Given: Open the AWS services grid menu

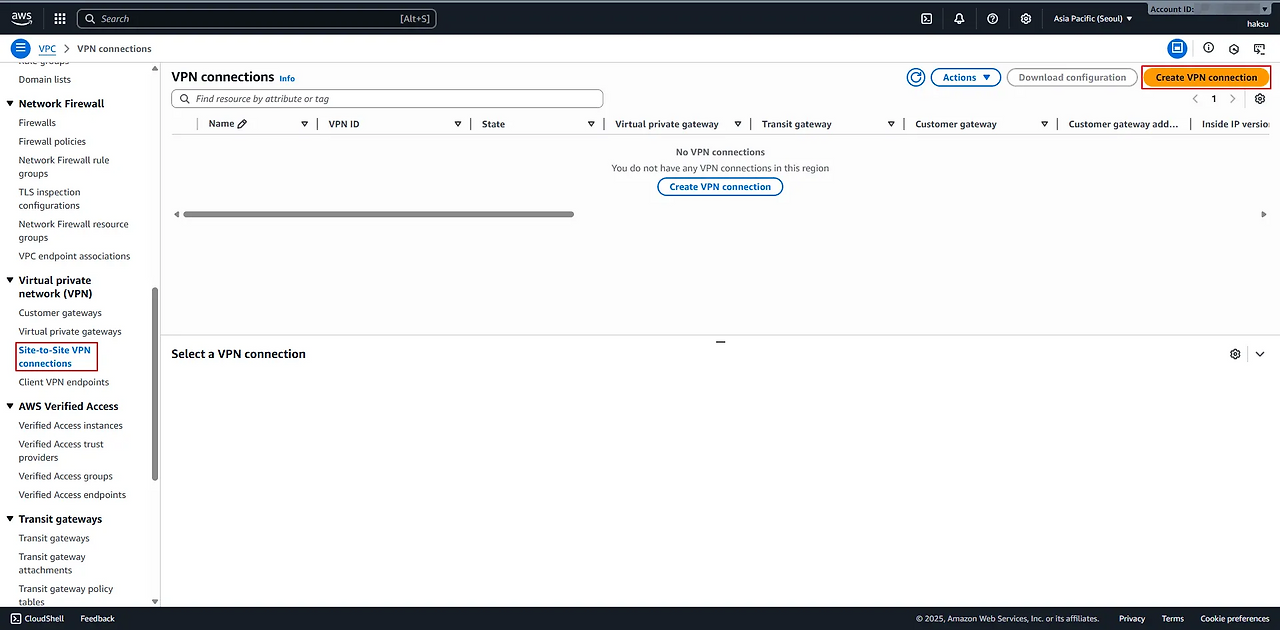Looking at the screenshot, I should tap(60, 18).
